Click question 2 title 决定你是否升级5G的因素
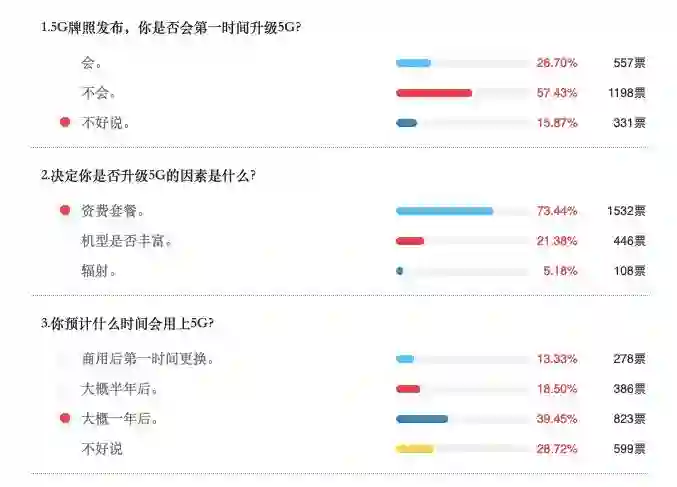677x487 pixels. (x=148, y=175)
